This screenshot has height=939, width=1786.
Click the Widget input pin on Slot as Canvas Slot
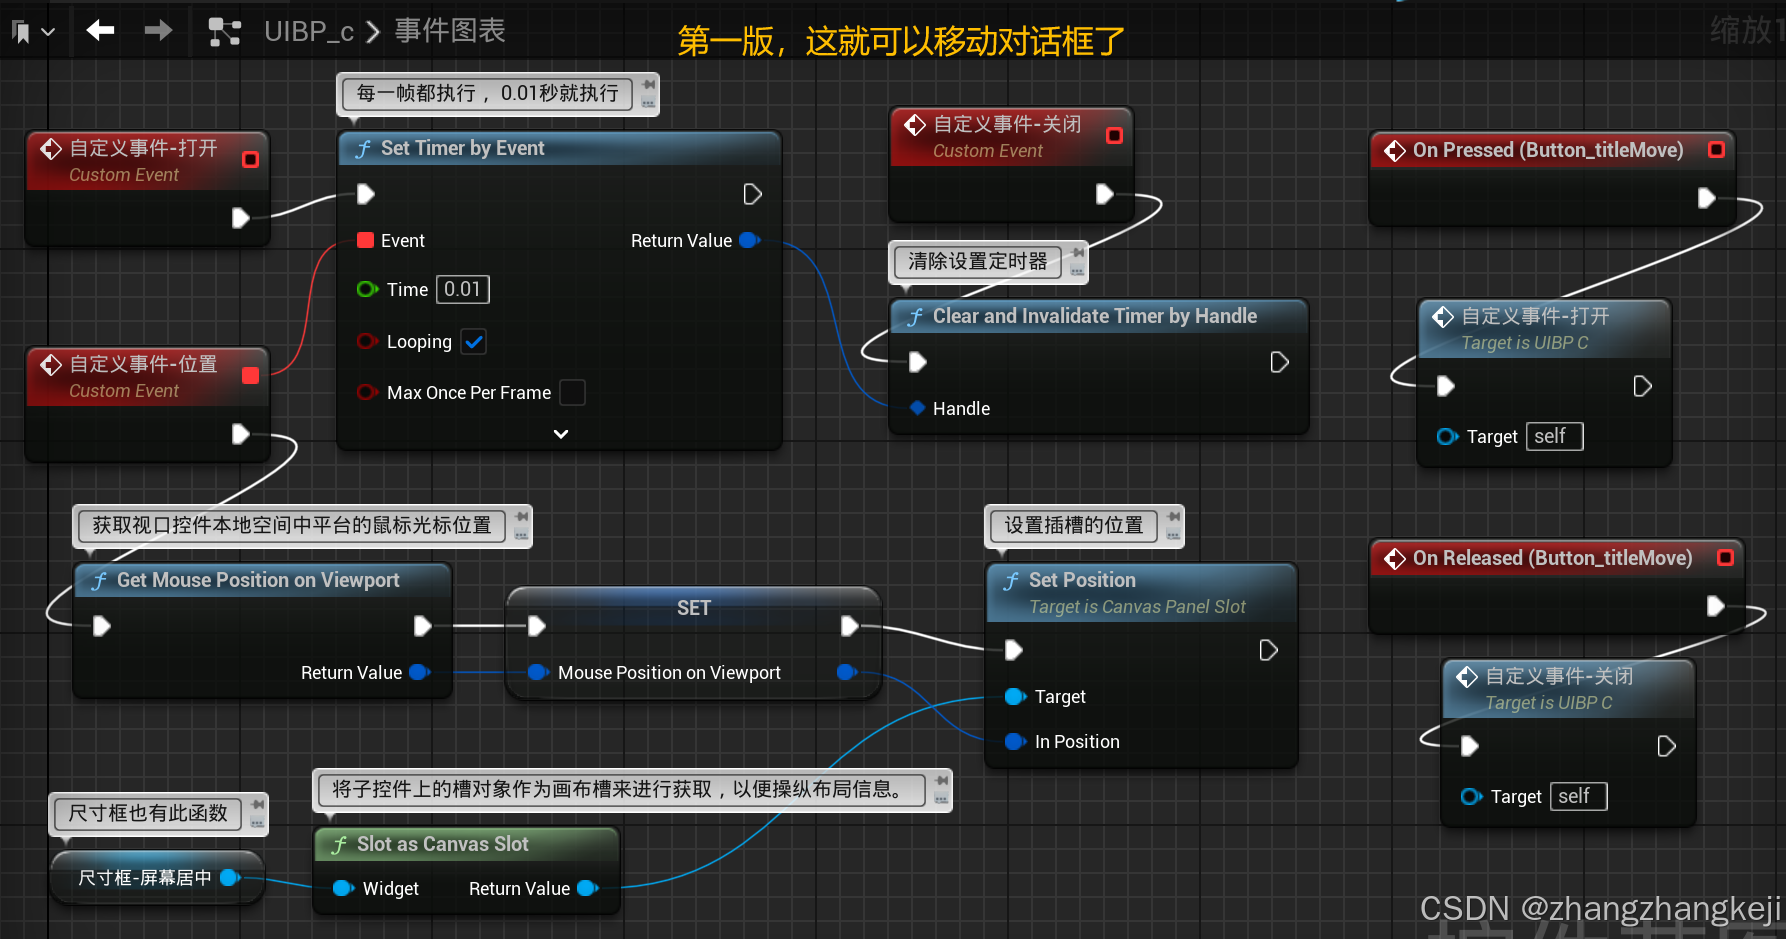click(x=345, y=888)
